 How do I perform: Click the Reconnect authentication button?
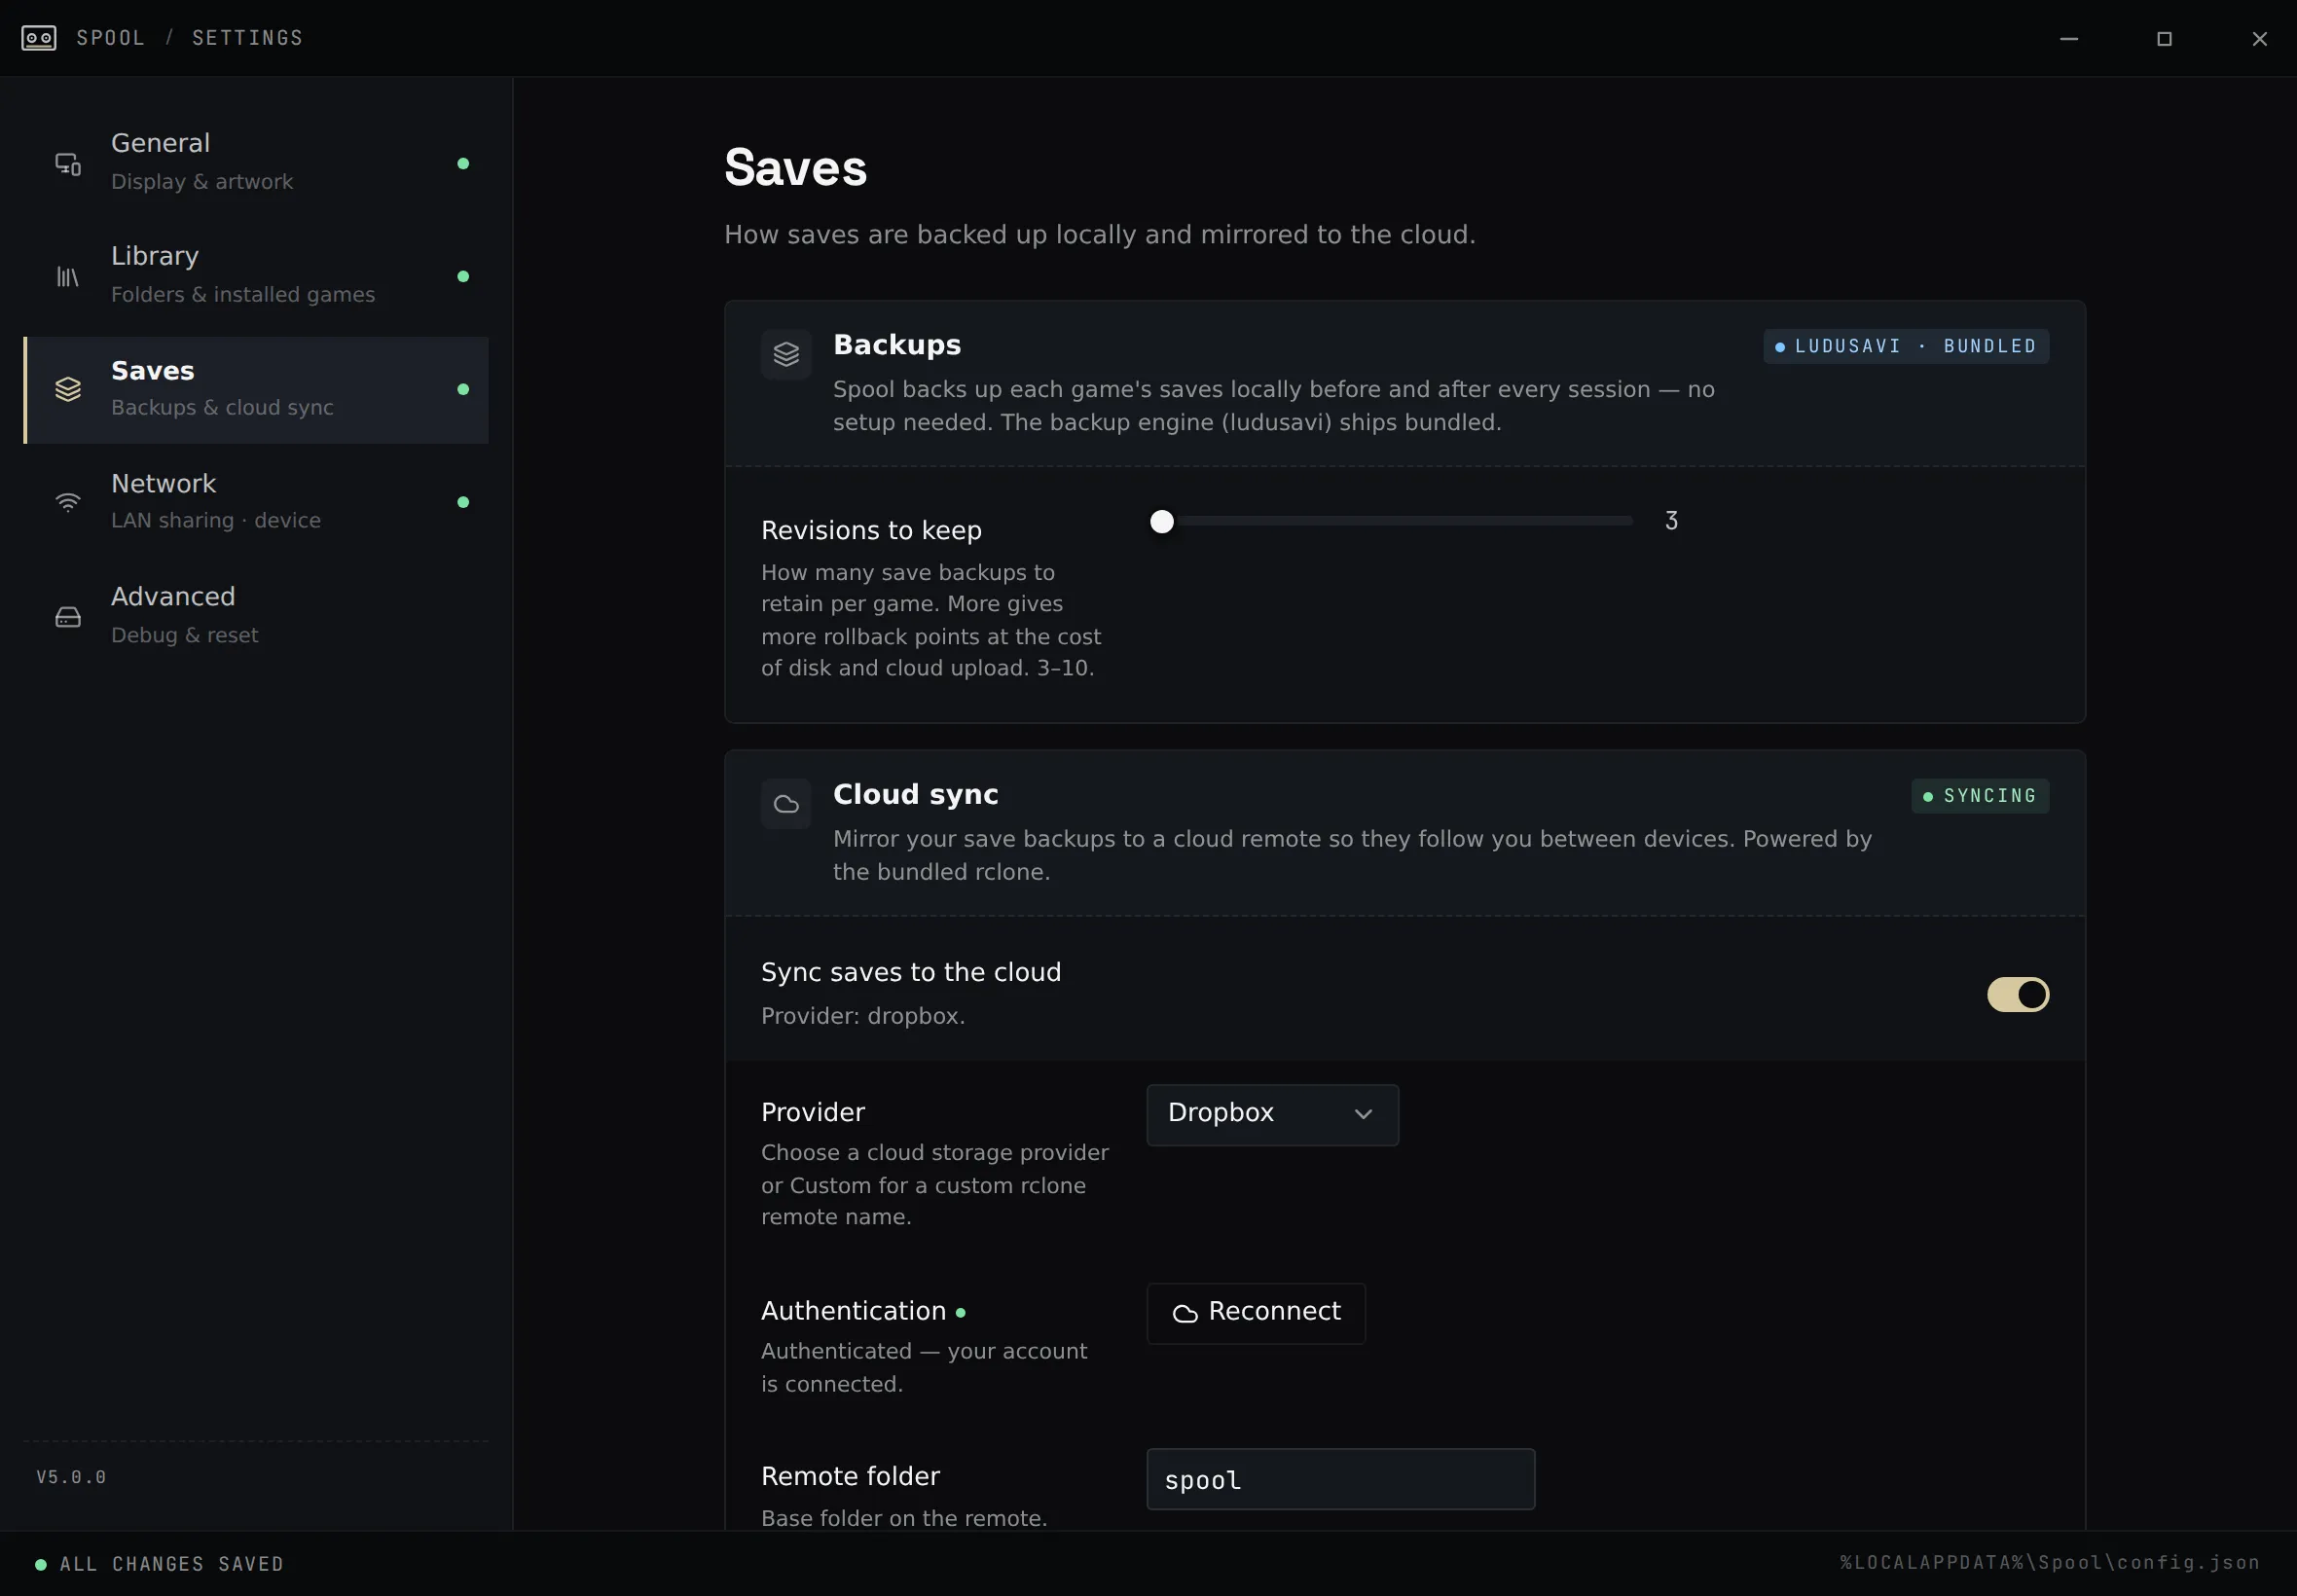(1256, 1314)
